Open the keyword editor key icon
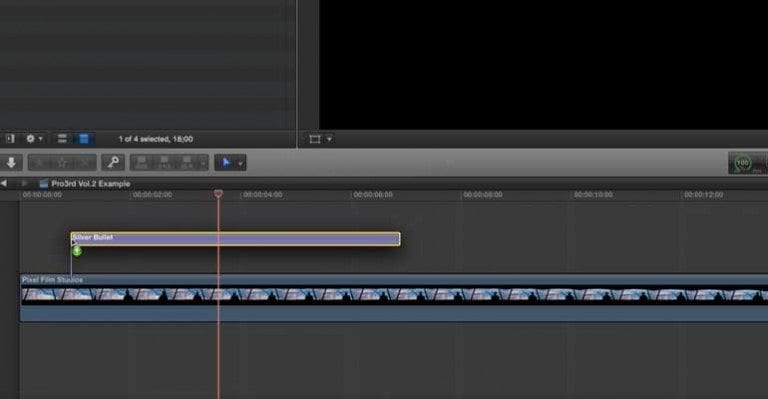The image size is (768, 399). pyautogui.click(x=113, y=163)
